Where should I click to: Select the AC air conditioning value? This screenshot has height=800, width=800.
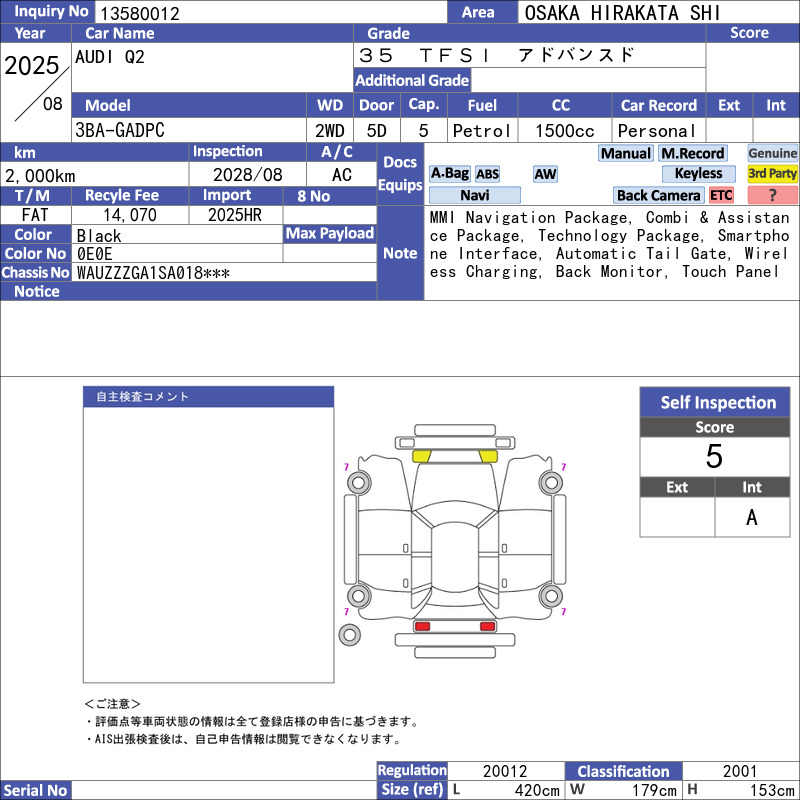tap(342, 175)
